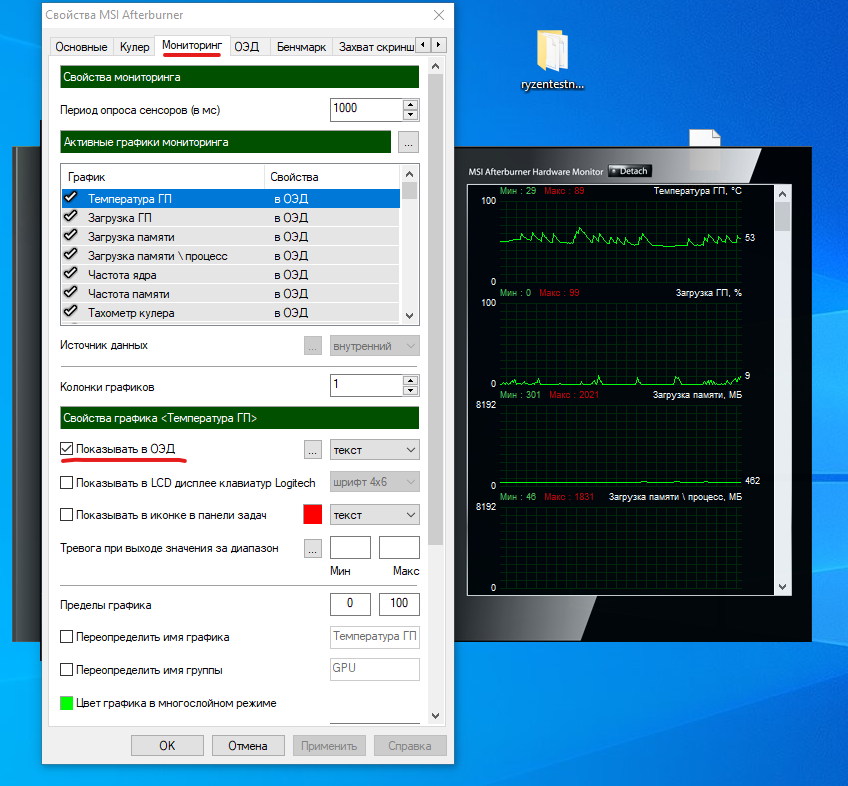The width and height of the screenshot is (848, 786).
Task: Increase the Колонки графиков value
Action: coord(410,380)
